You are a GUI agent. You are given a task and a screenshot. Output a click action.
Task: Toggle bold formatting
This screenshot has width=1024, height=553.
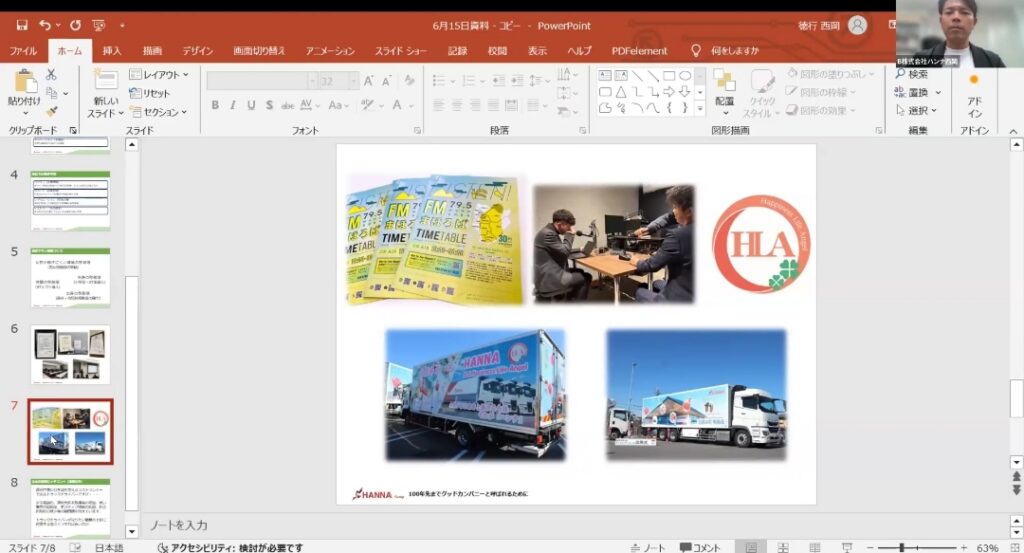coord(215,105)
